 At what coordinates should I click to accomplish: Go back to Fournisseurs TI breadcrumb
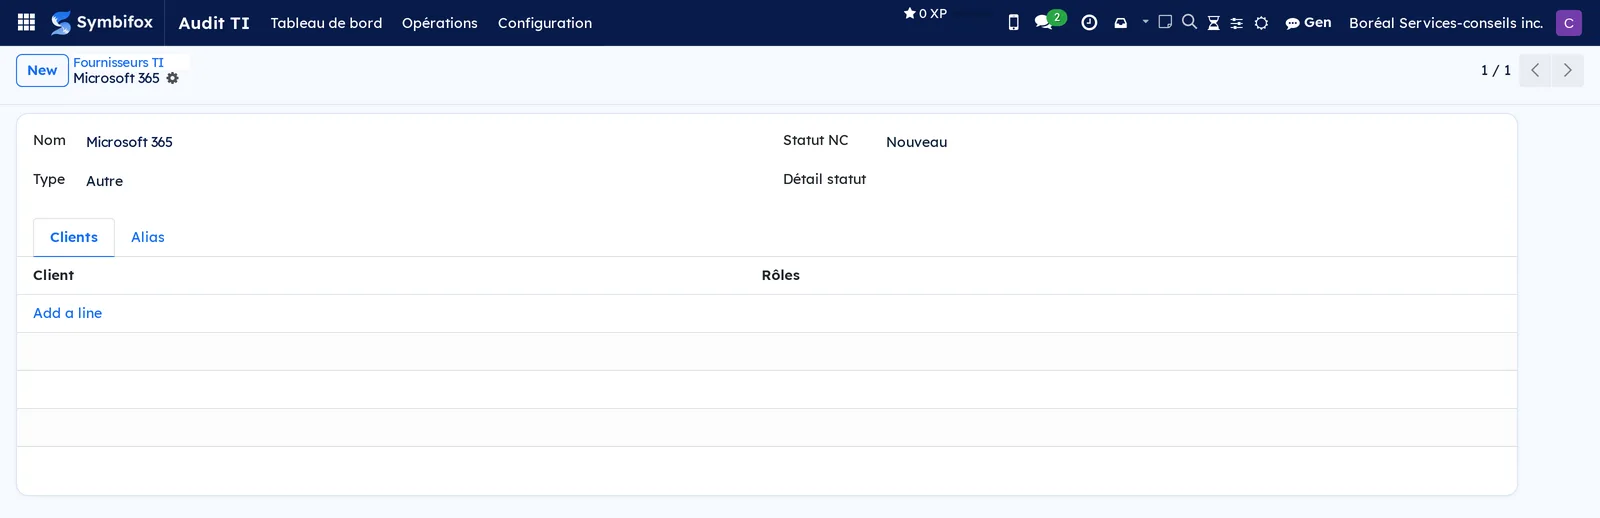118,62
